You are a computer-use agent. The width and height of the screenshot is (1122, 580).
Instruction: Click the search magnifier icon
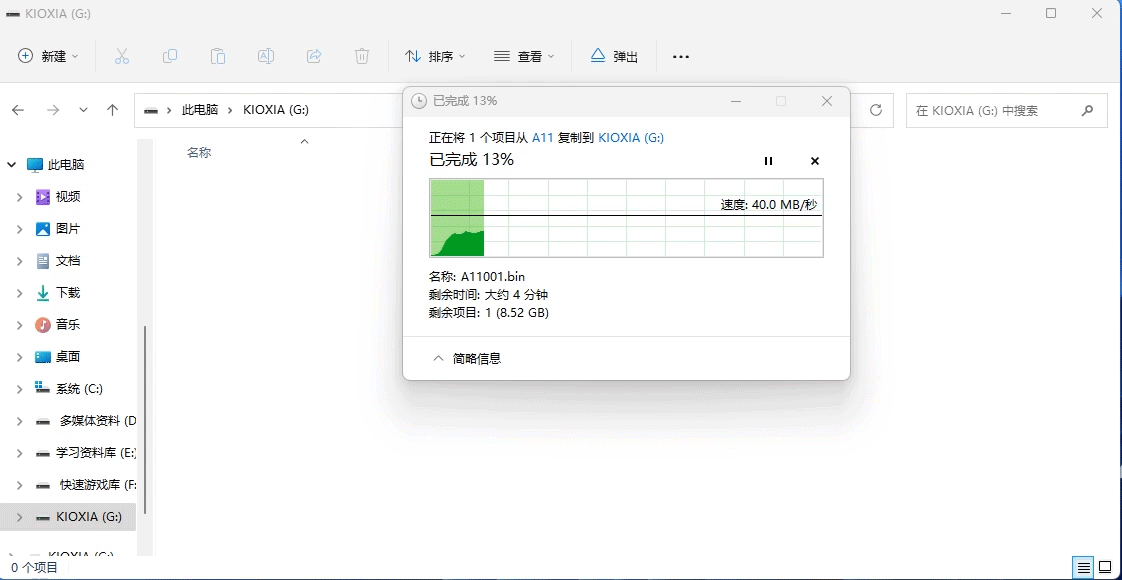[x=1087, y=110]
